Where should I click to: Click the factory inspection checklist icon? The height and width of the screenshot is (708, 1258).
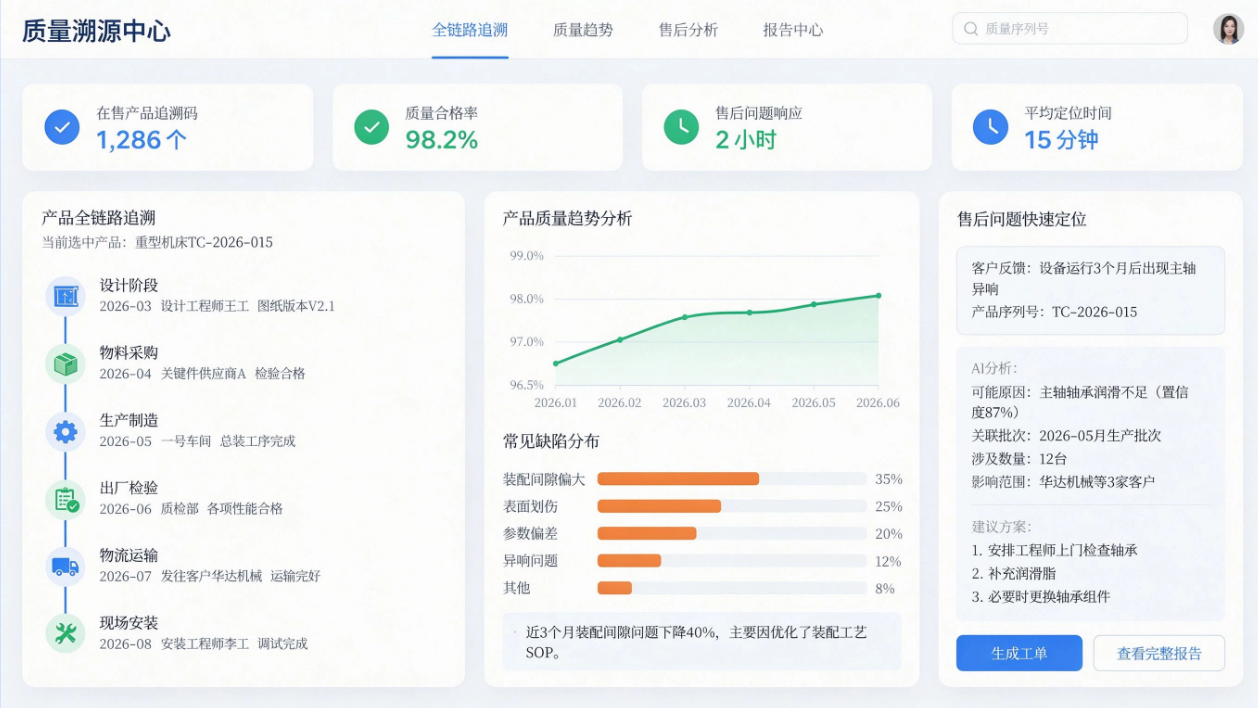click(x=65, y=499)
